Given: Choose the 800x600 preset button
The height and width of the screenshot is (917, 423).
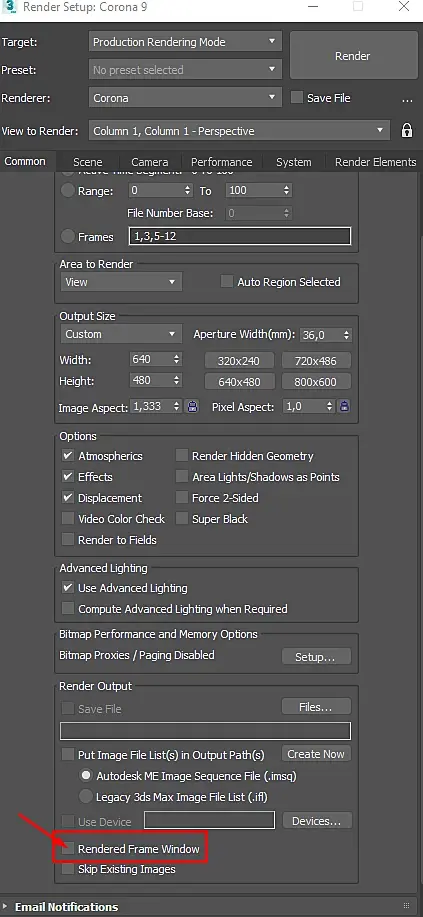Looking at the screenshot, I should [x=316, y=382].
